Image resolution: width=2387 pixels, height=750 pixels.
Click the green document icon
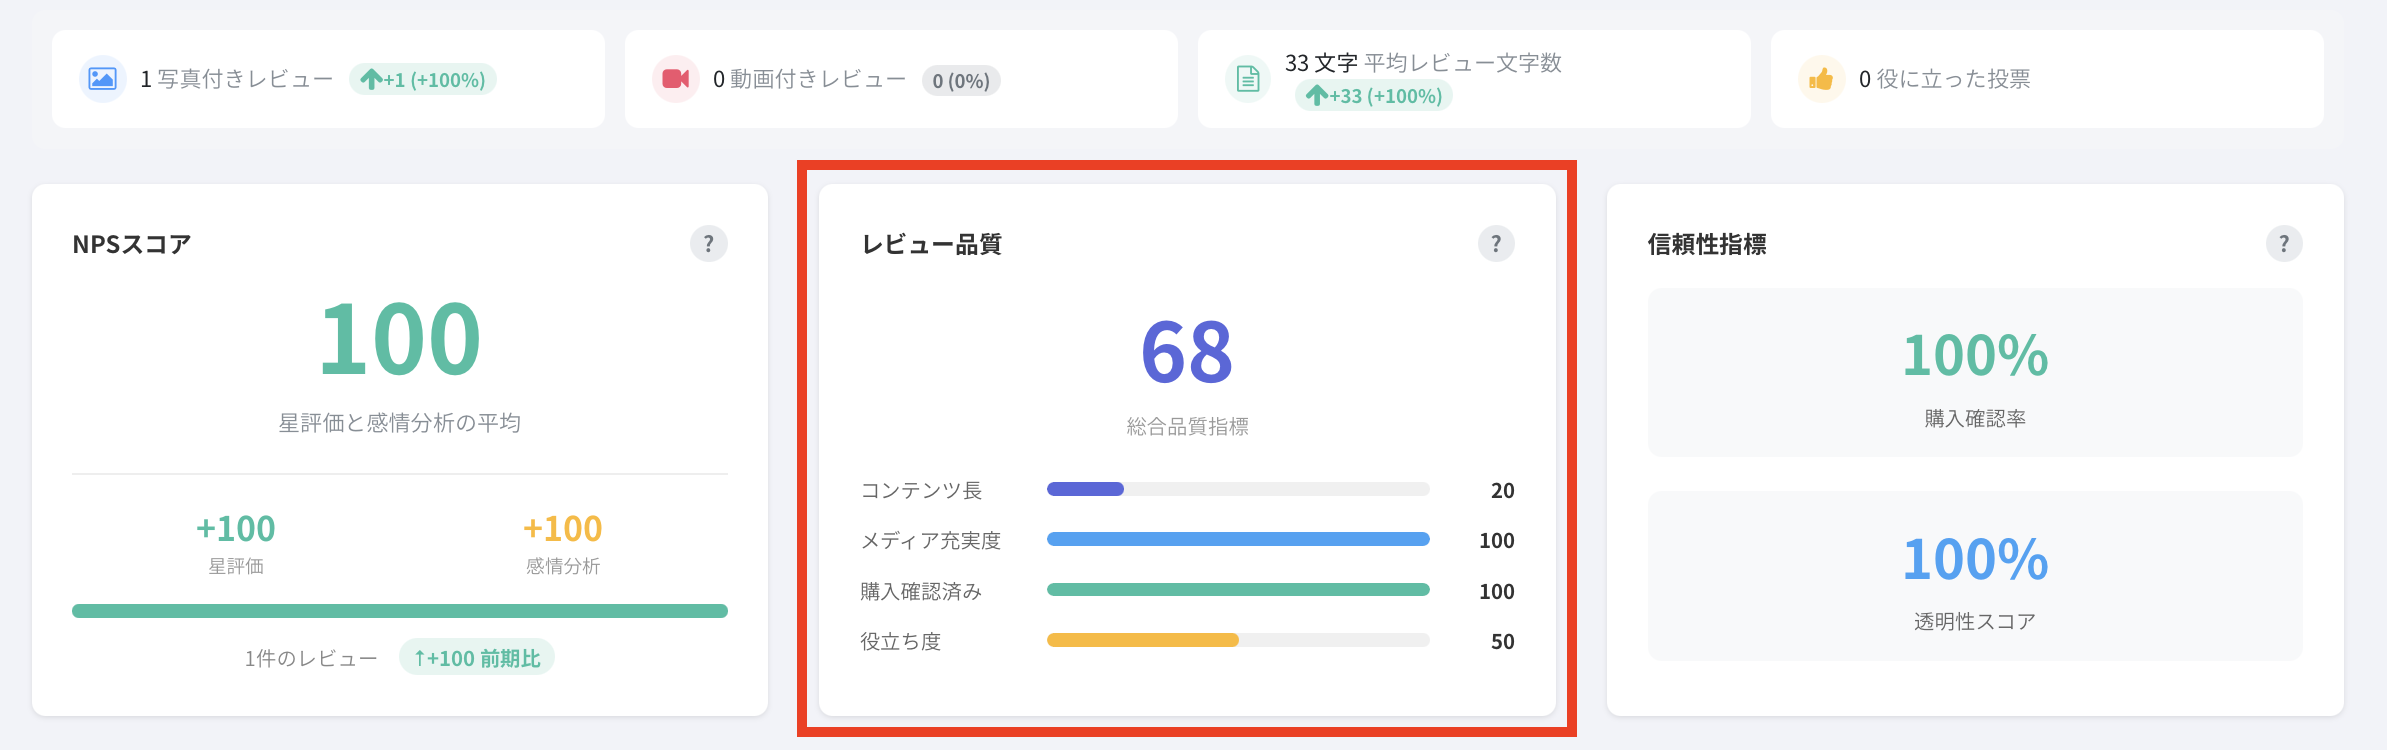click(x=1248, y=79)
